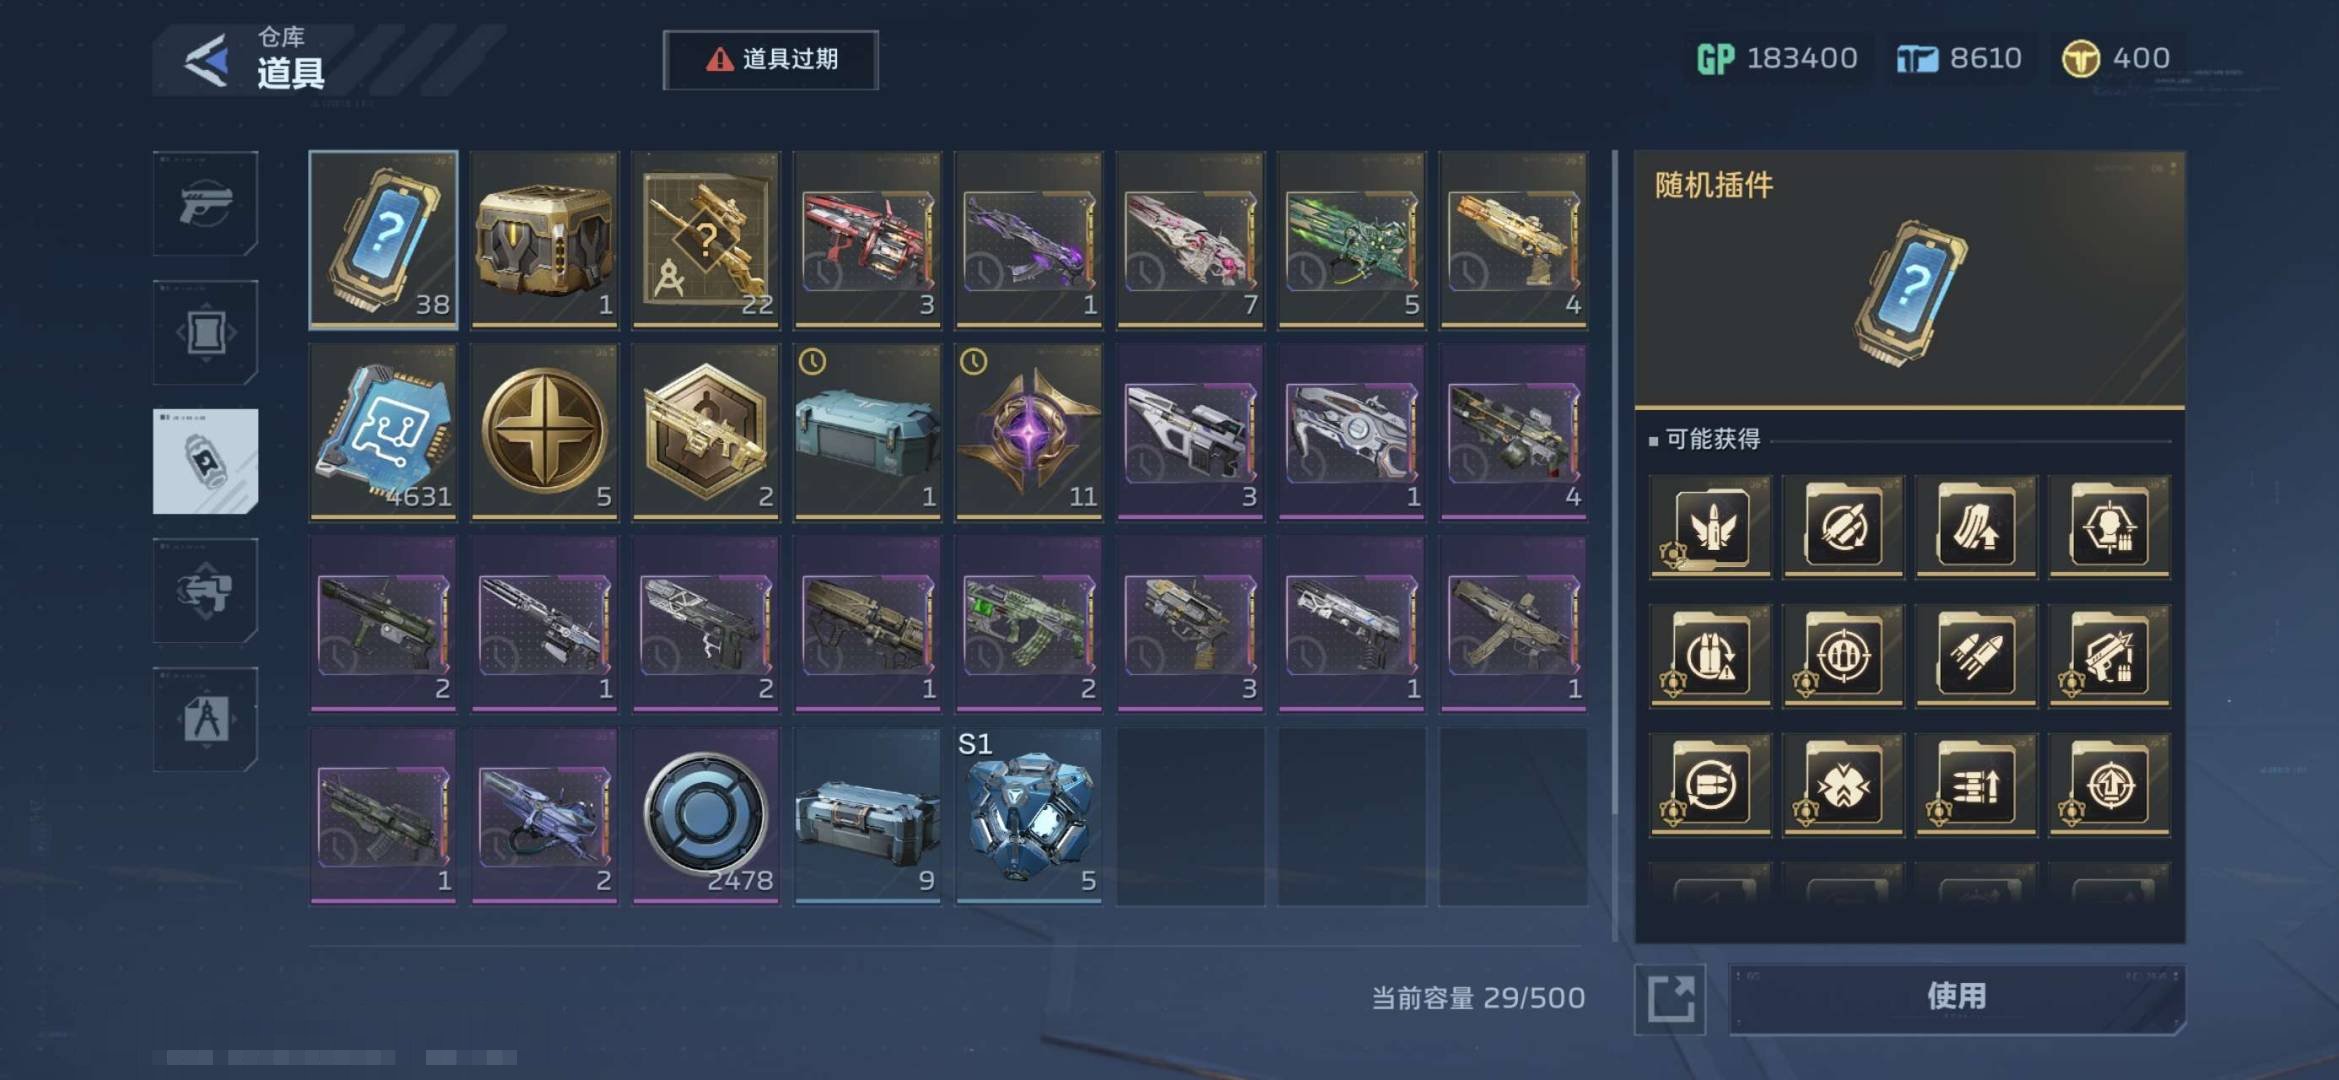Select the items canister sidebar tab

(x=205, y=461)
